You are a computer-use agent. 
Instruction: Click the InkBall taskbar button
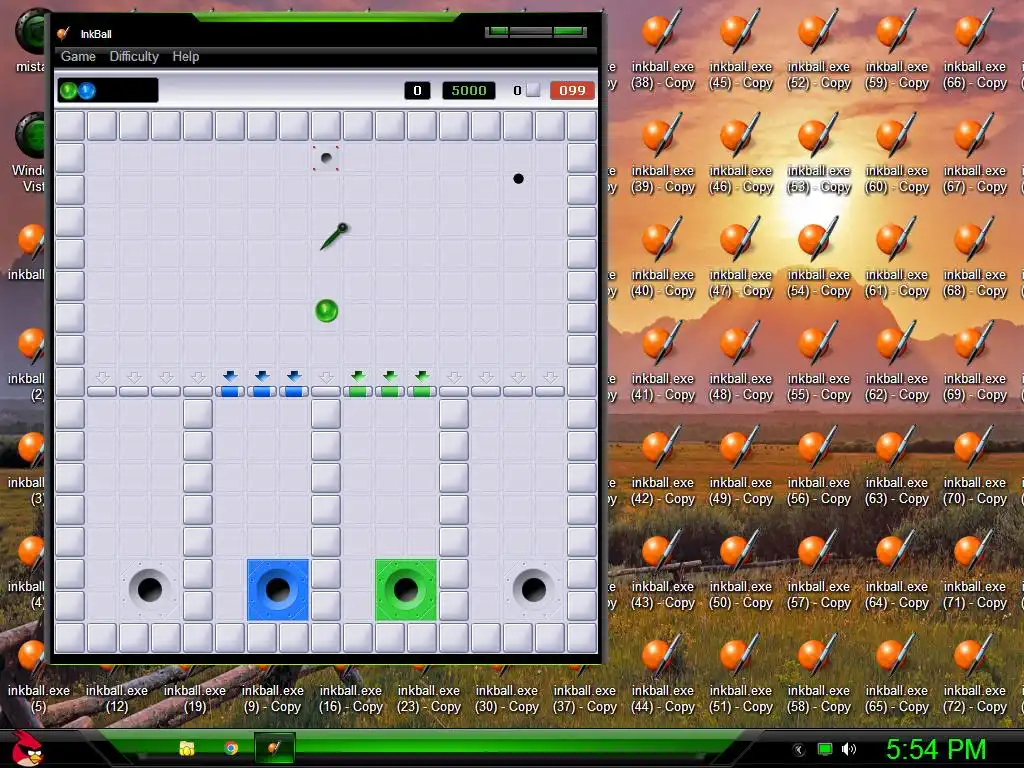[x=274, y=748]
